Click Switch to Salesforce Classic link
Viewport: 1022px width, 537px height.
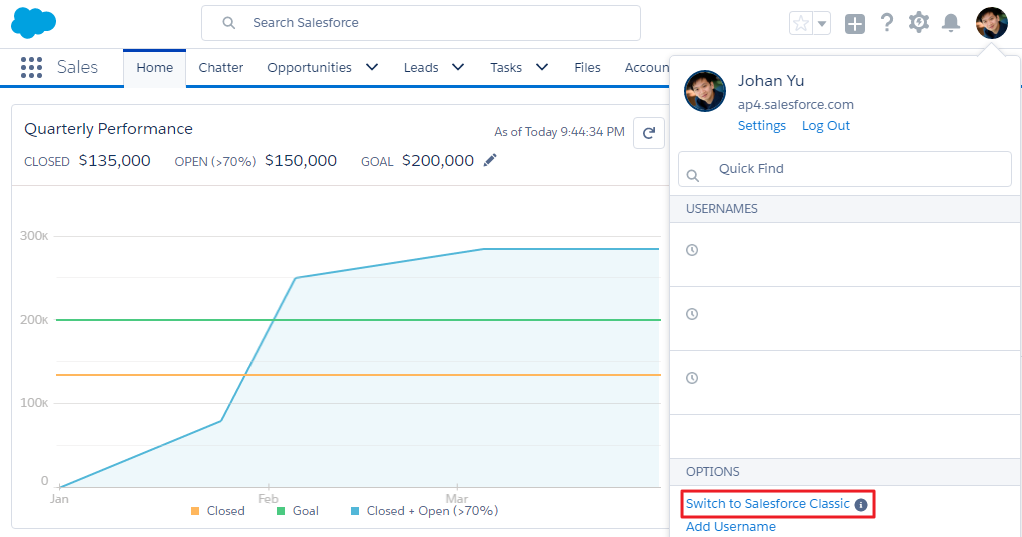point(767,504)
